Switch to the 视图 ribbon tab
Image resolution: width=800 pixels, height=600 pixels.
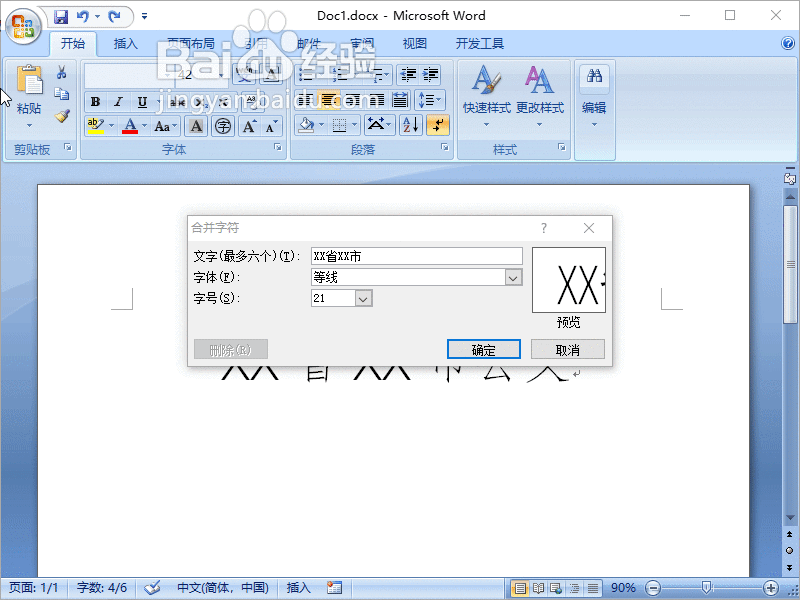tap(414, 43)
